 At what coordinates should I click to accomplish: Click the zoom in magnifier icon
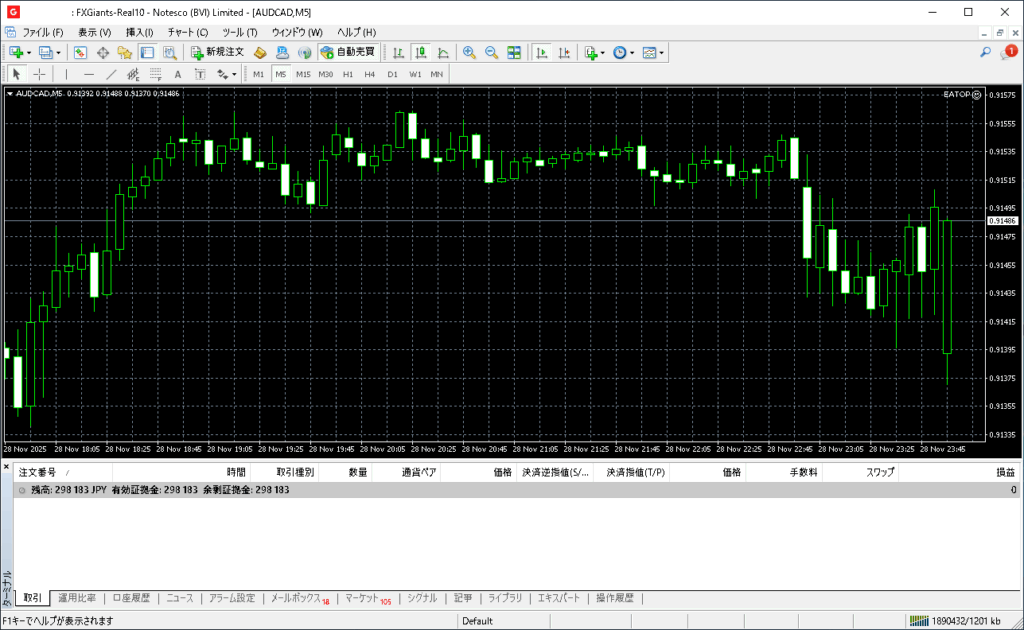pyautogui.click(x=469, y=52)
